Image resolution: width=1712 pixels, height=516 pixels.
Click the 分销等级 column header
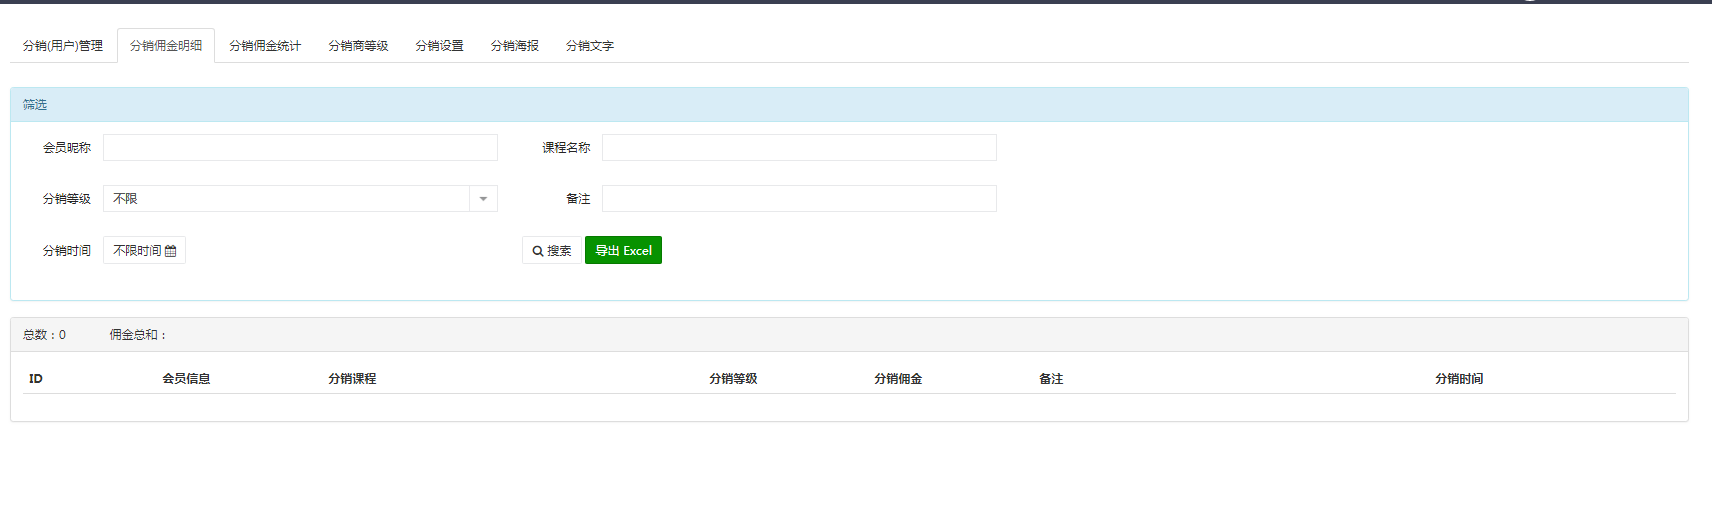[x=733, y=379]
